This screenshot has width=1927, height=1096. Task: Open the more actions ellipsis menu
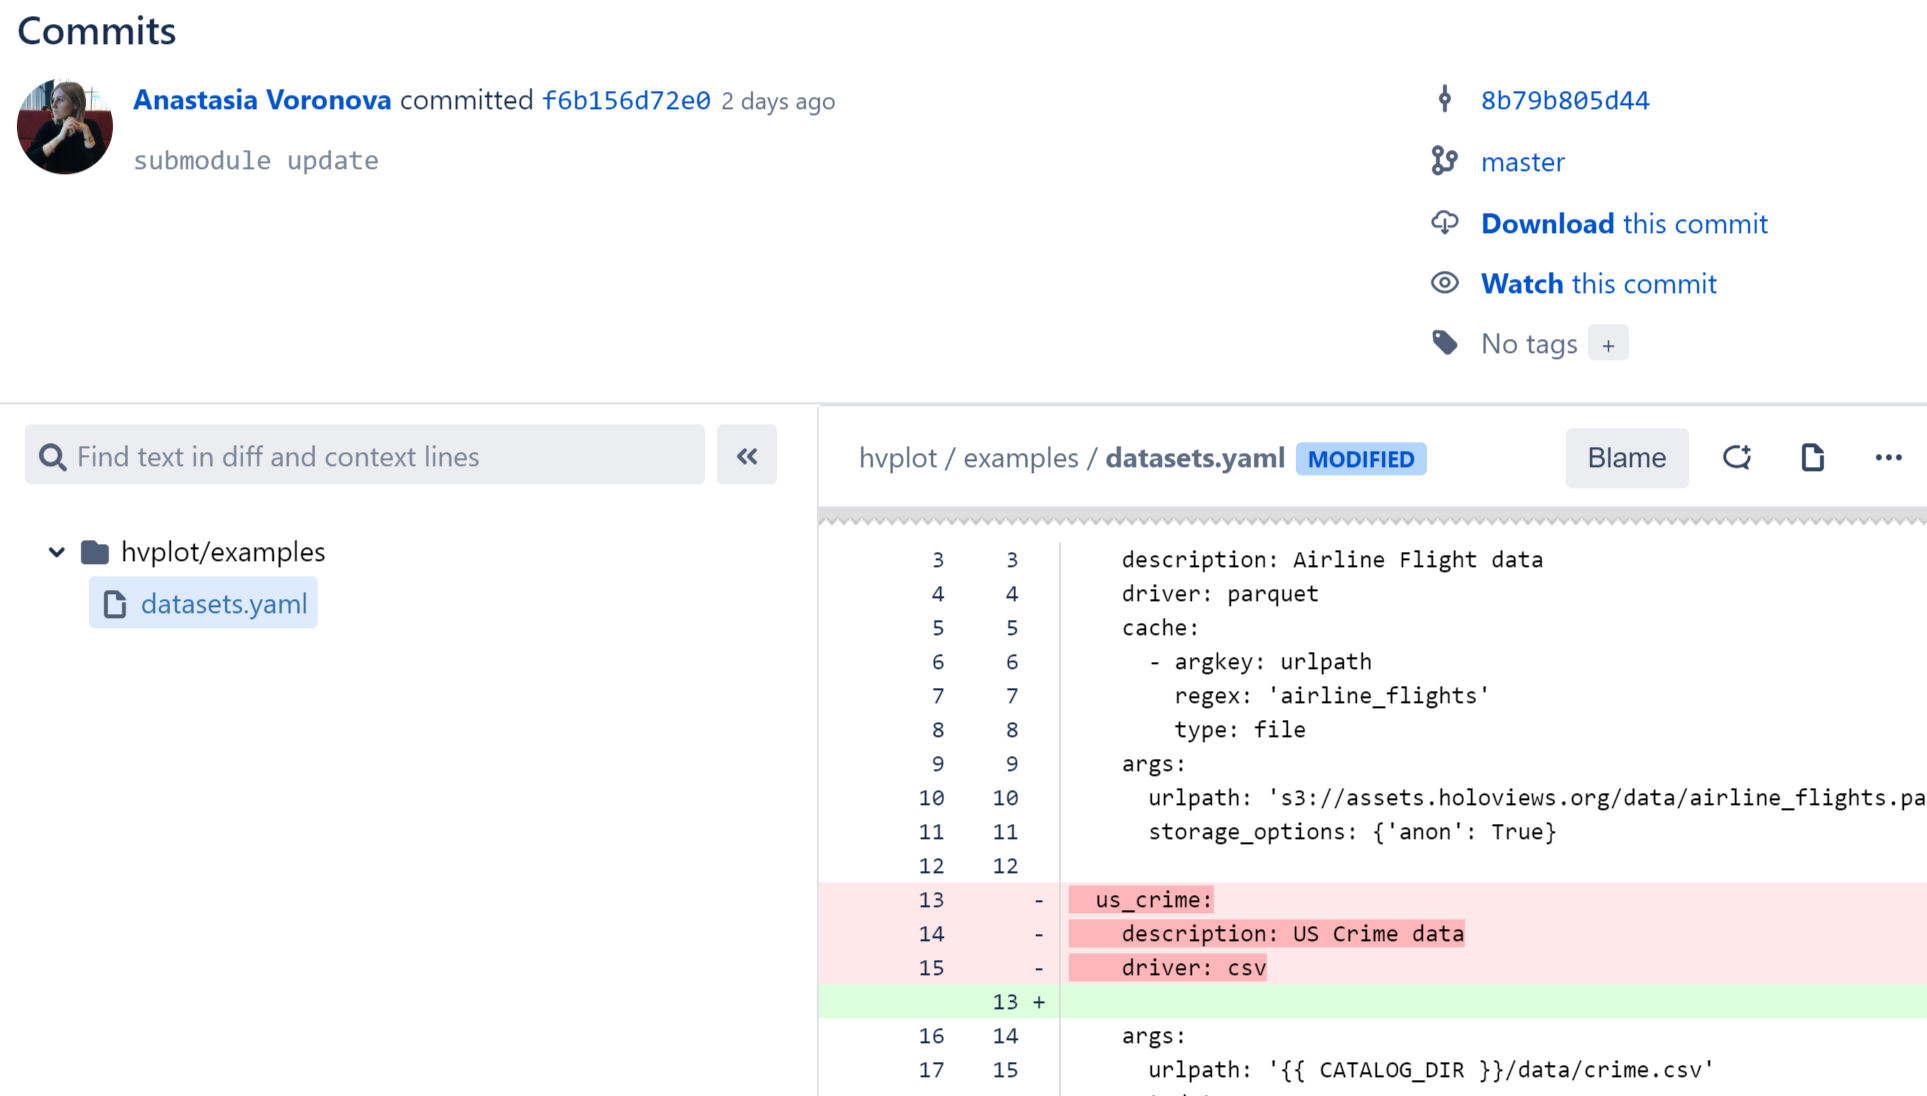click(x=1888, y=458)
